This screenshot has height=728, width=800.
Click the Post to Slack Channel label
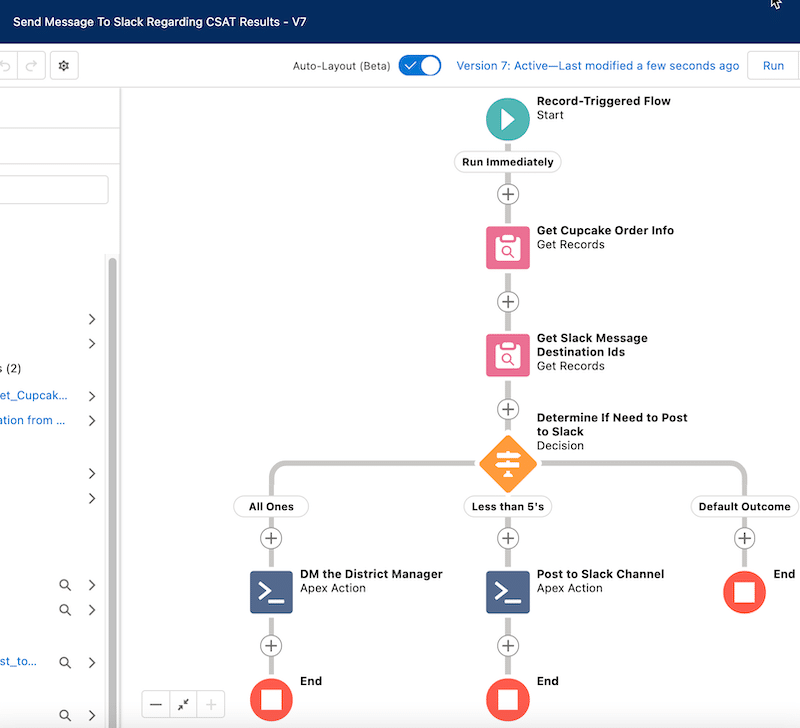tap(601, 574)
